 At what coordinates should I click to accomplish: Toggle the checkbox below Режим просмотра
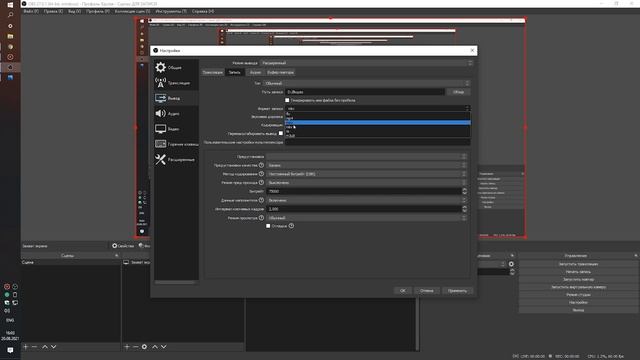(x=268, y=226)
